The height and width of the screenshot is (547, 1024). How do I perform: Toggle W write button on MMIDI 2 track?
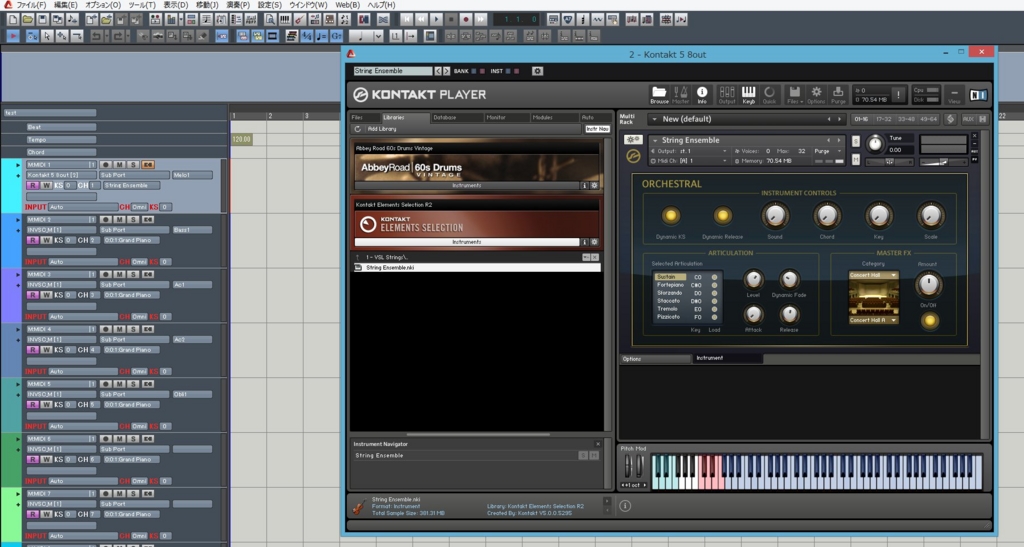tap(46, 240)
